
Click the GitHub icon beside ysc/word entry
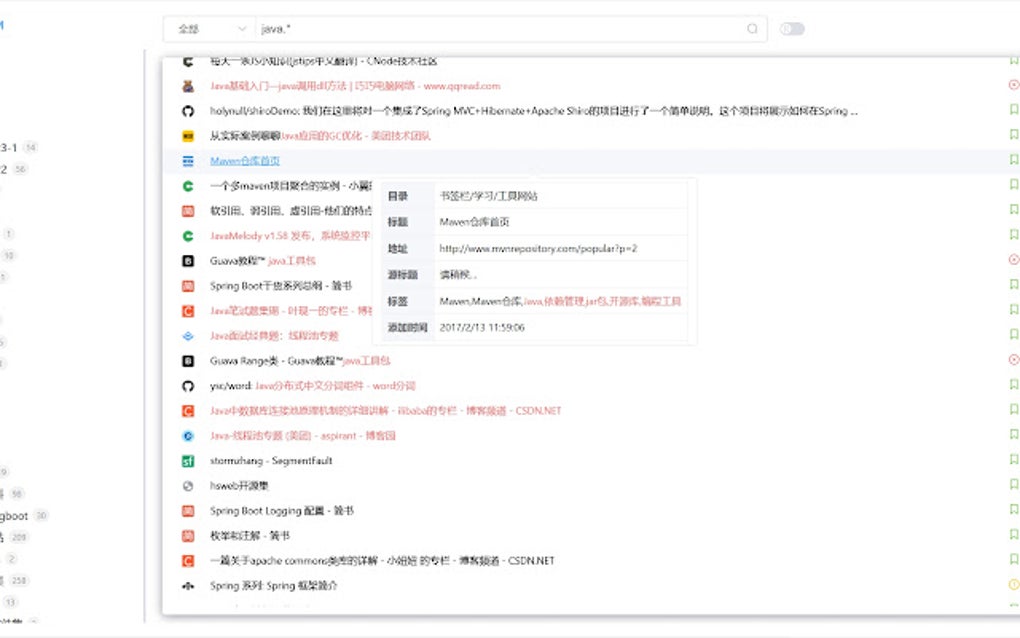point(189,385)
